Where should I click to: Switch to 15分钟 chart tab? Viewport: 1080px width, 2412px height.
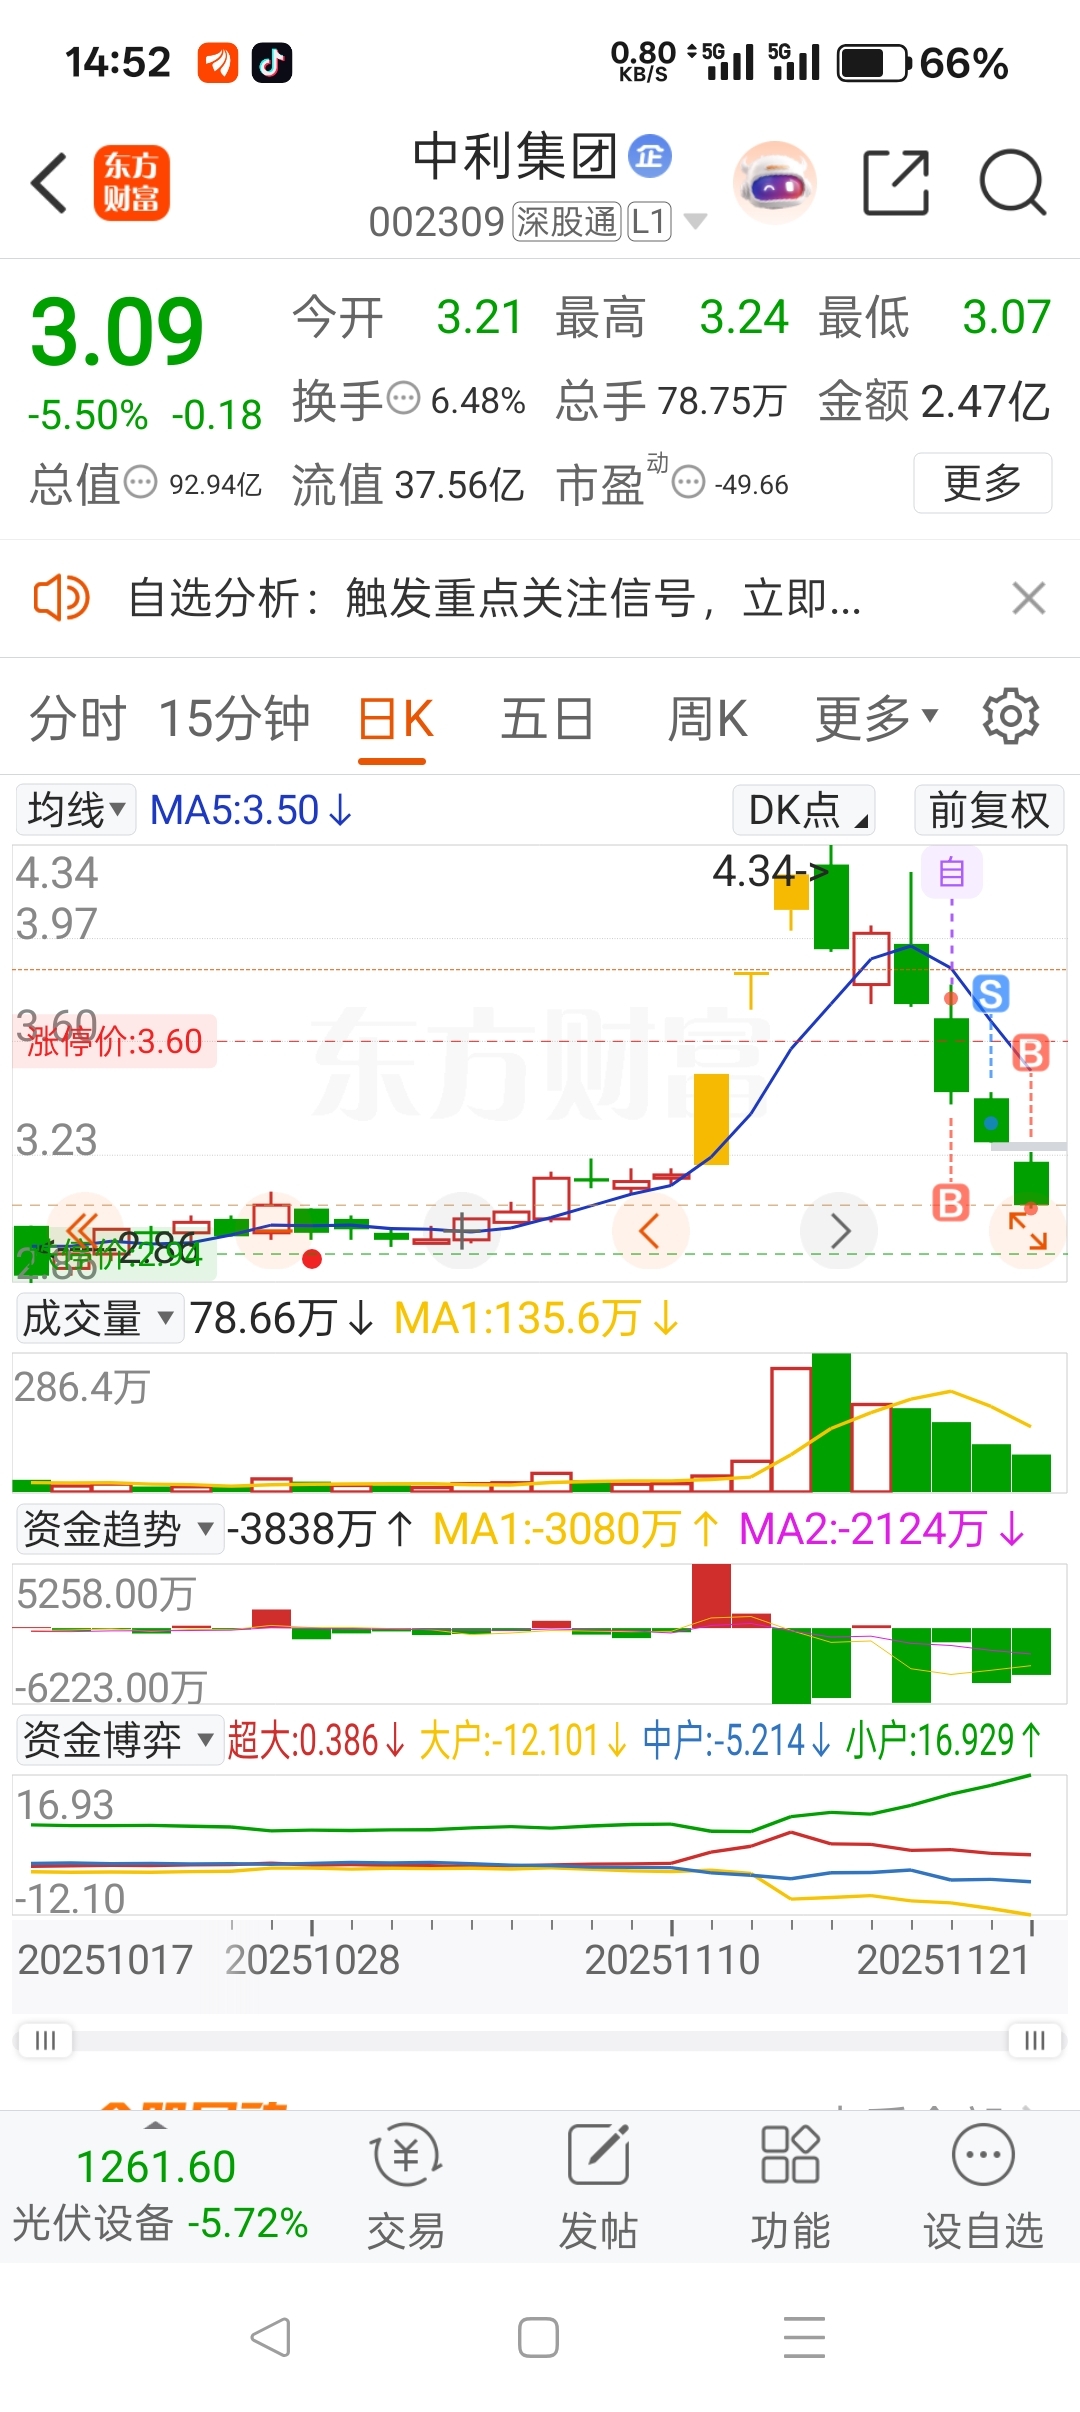pyautogui.click(x=234, y=719)
